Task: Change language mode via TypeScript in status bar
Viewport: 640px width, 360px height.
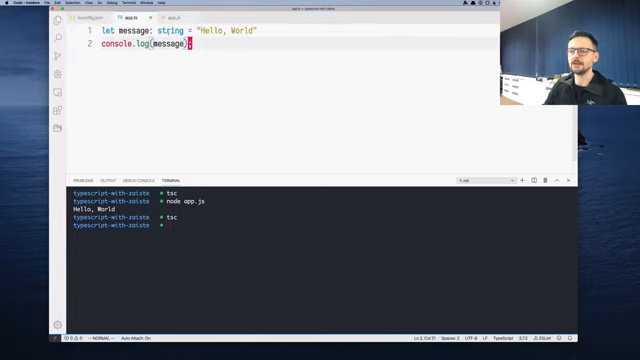Action: (503, 338)
